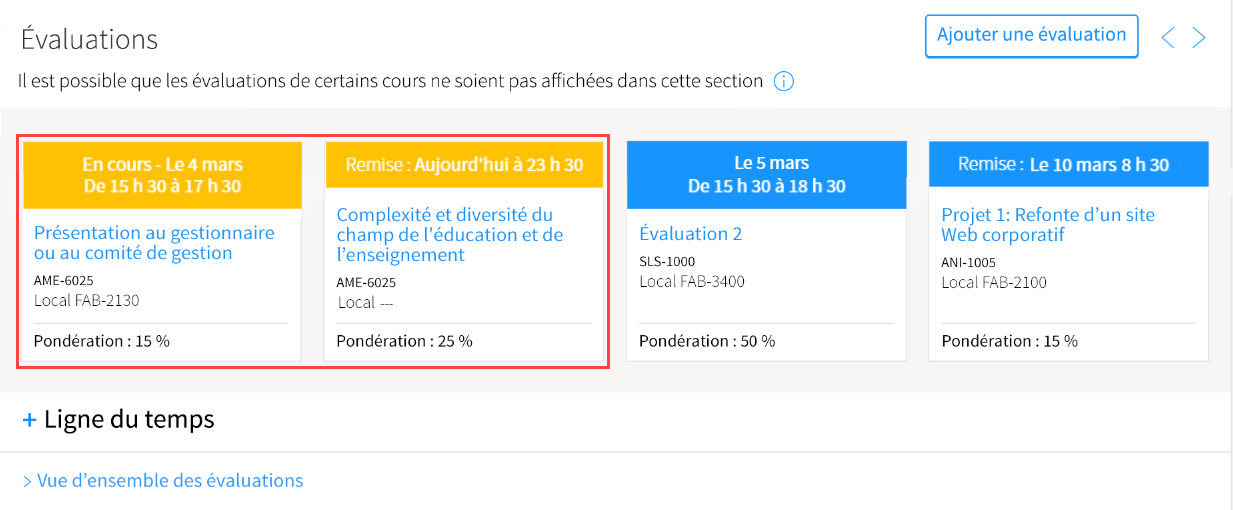Open Présentation au gestionnaire ou au comité link
Screen dimensions: 1233x510
pos(154,243)
